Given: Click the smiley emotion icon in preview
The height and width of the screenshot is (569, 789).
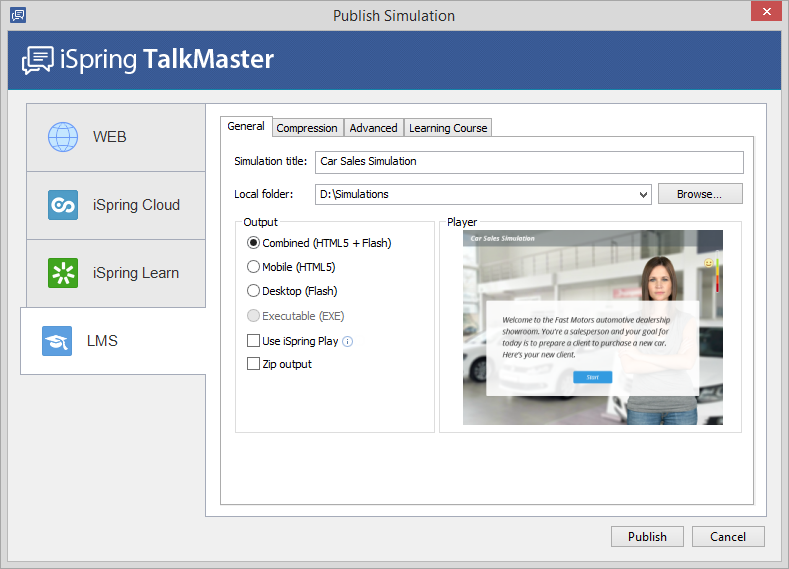Looking at the screenshot, I should pyautogui.click(x=709, y=263).
